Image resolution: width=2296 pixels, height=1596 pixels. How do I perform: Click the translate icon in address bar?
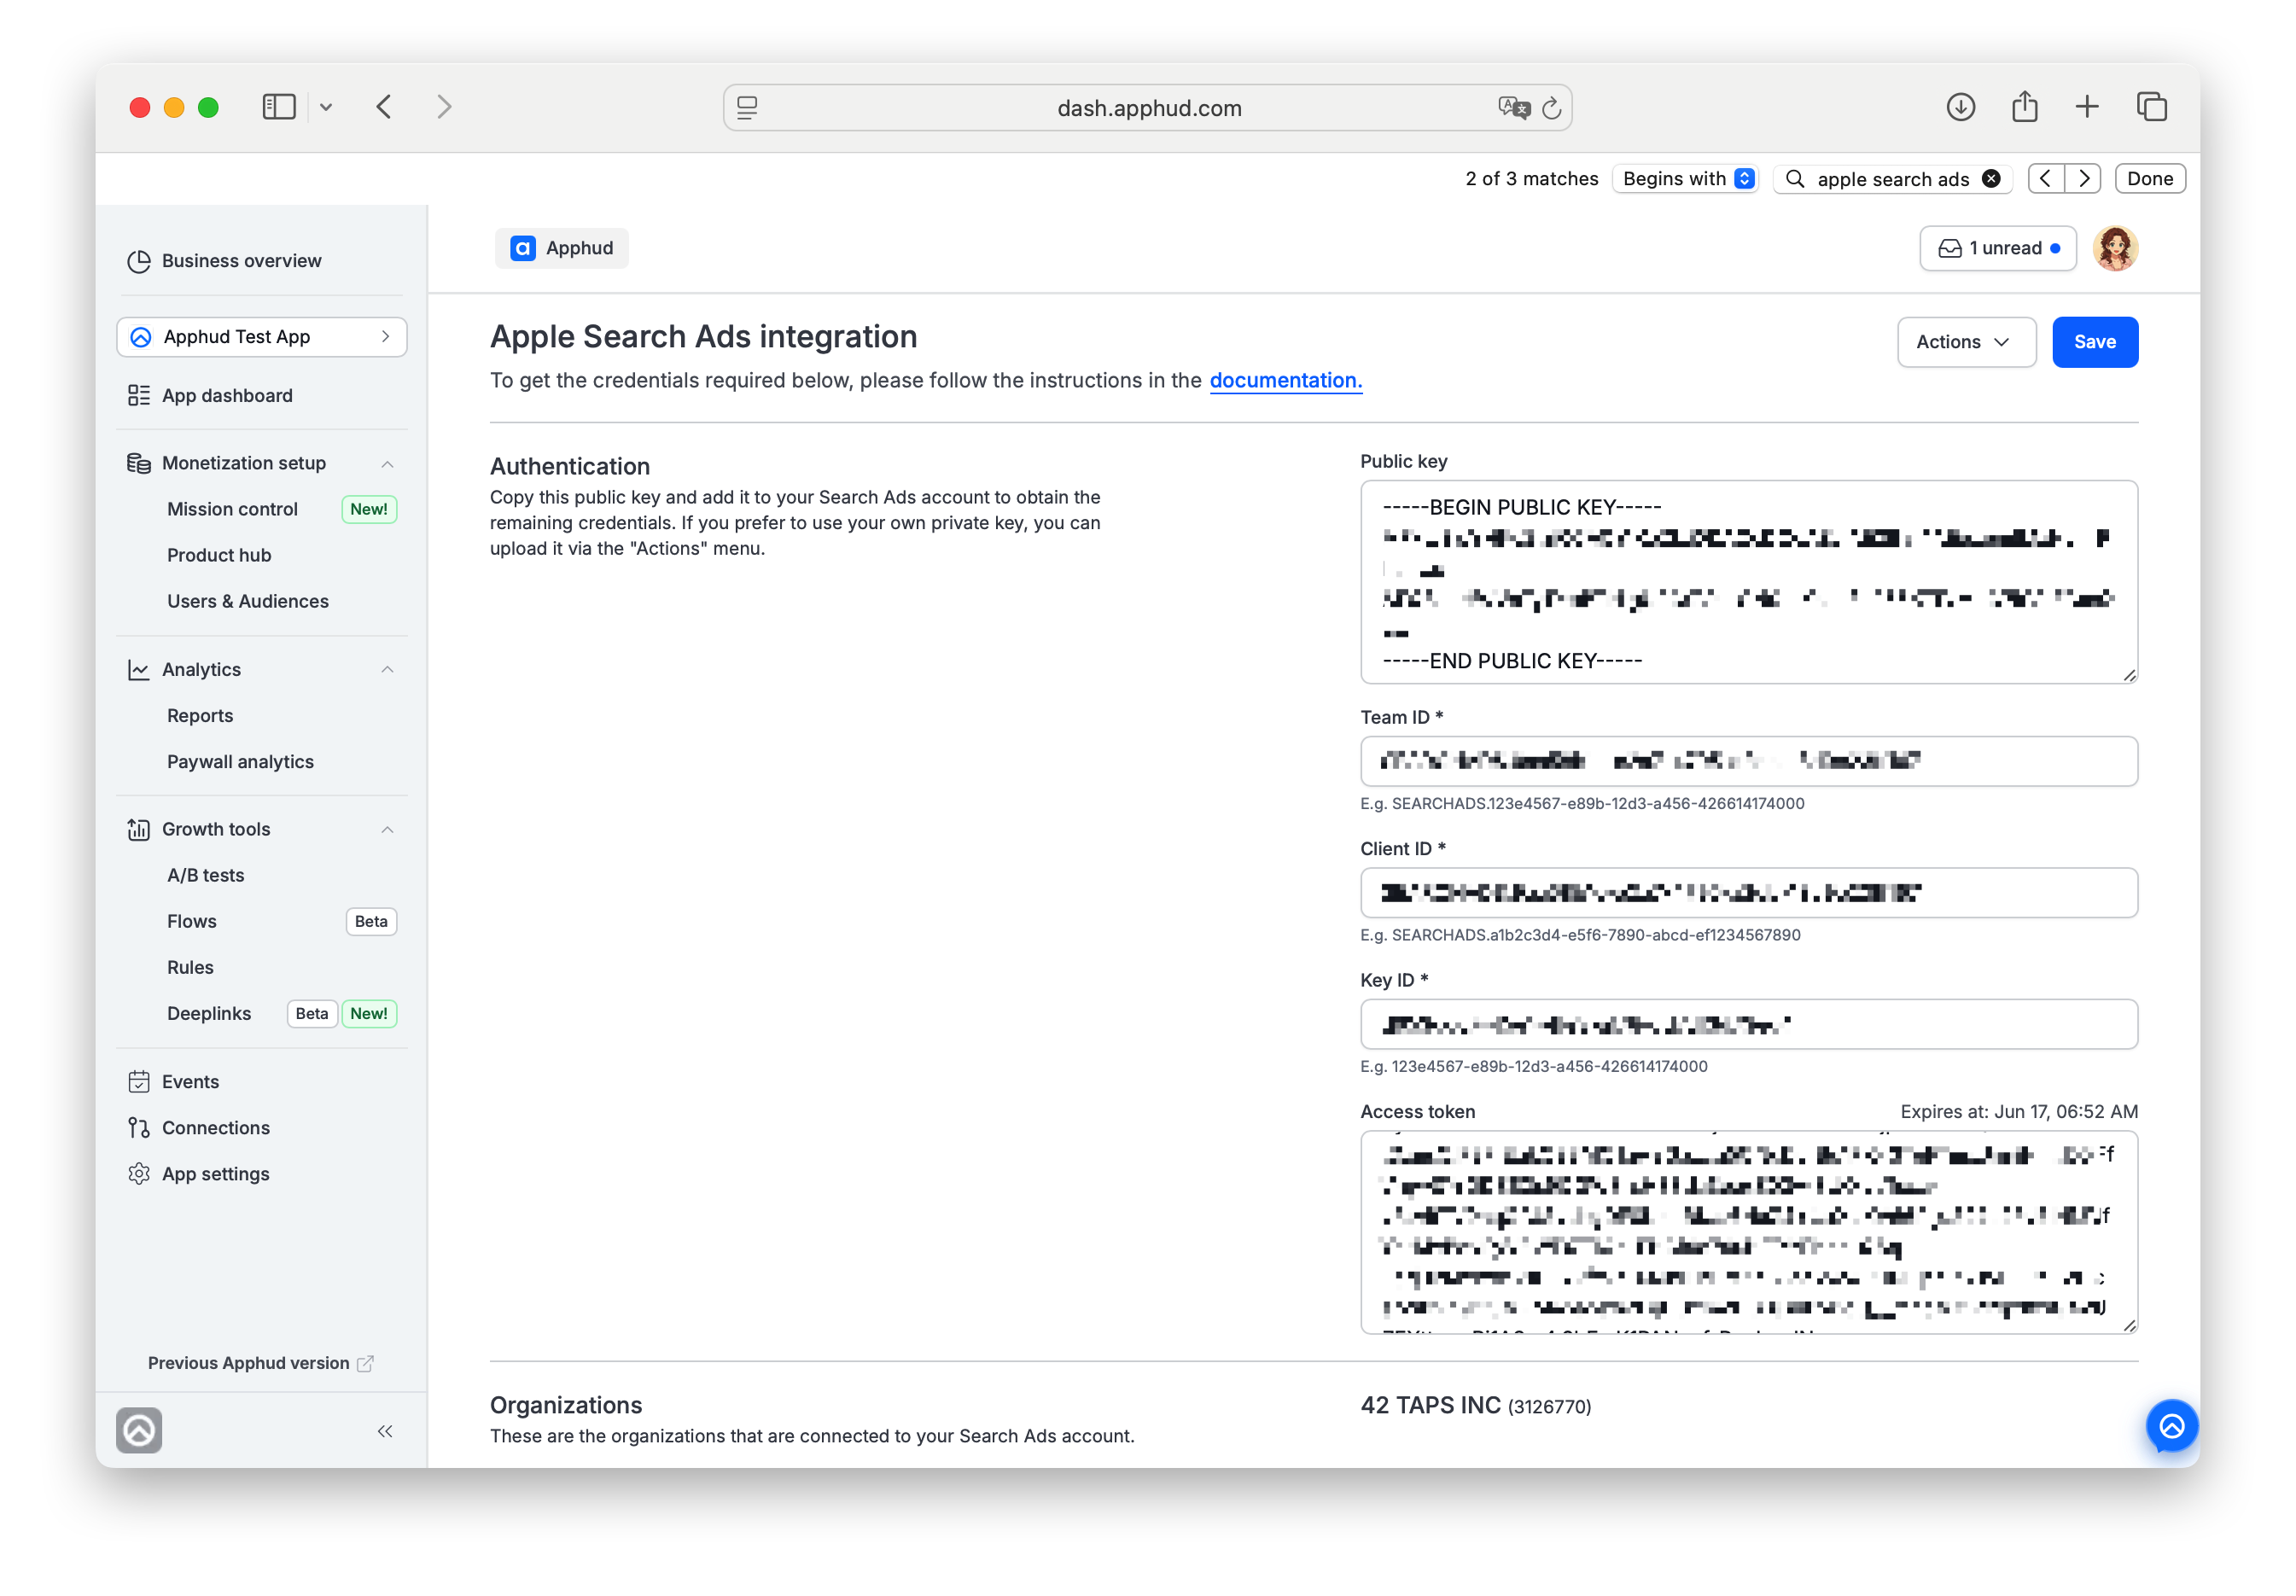[x=1513, y=108]
